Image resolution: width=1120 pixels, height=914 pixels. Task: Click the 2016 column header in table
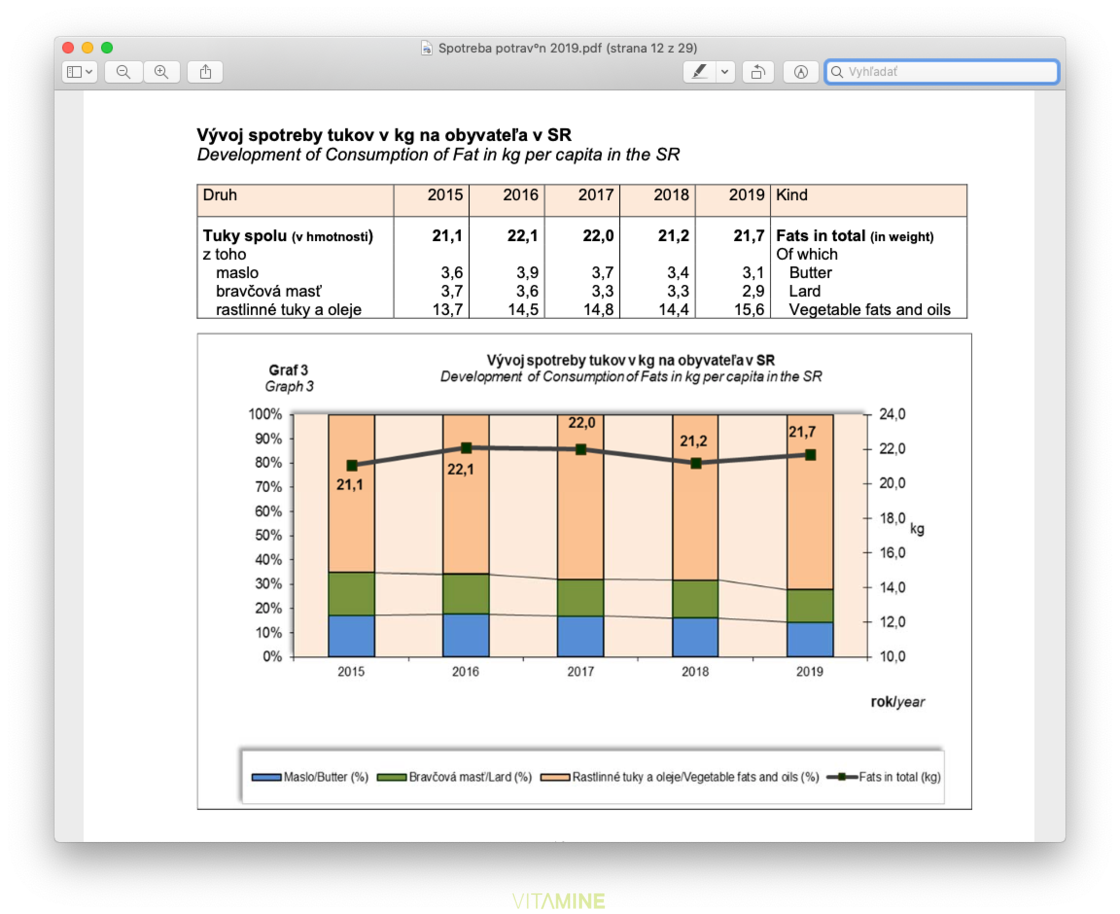point(521,195)
